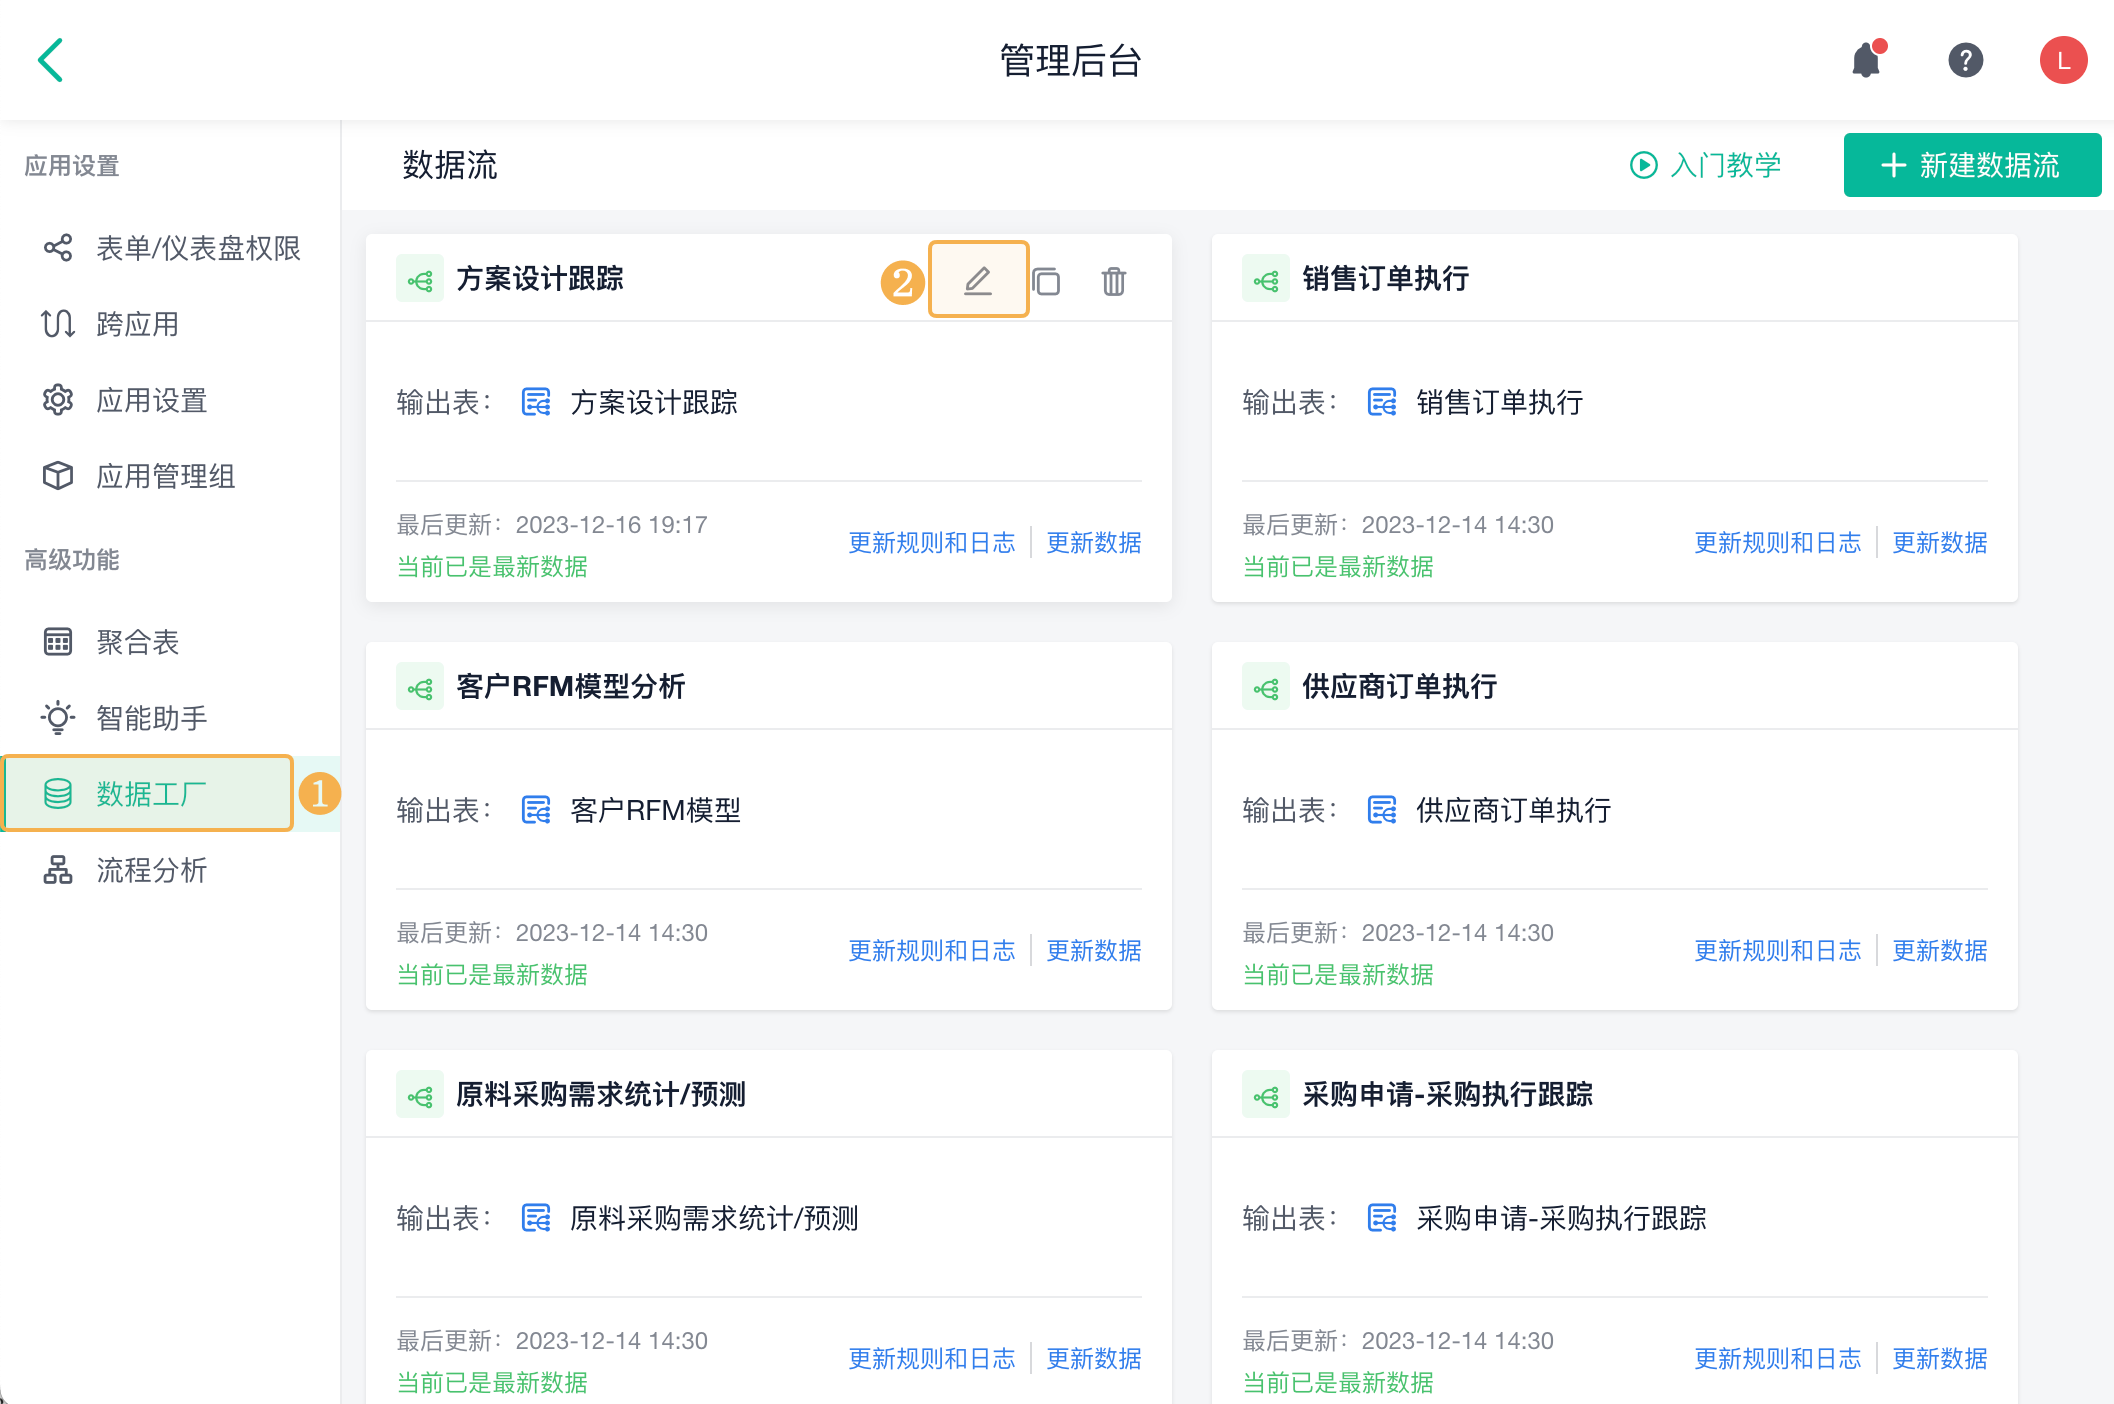Open 更新规则和日志 for 客户RFM模型分析
Image resolution: width=2114 pixels, height=1404 pixels.
[931, 951]
